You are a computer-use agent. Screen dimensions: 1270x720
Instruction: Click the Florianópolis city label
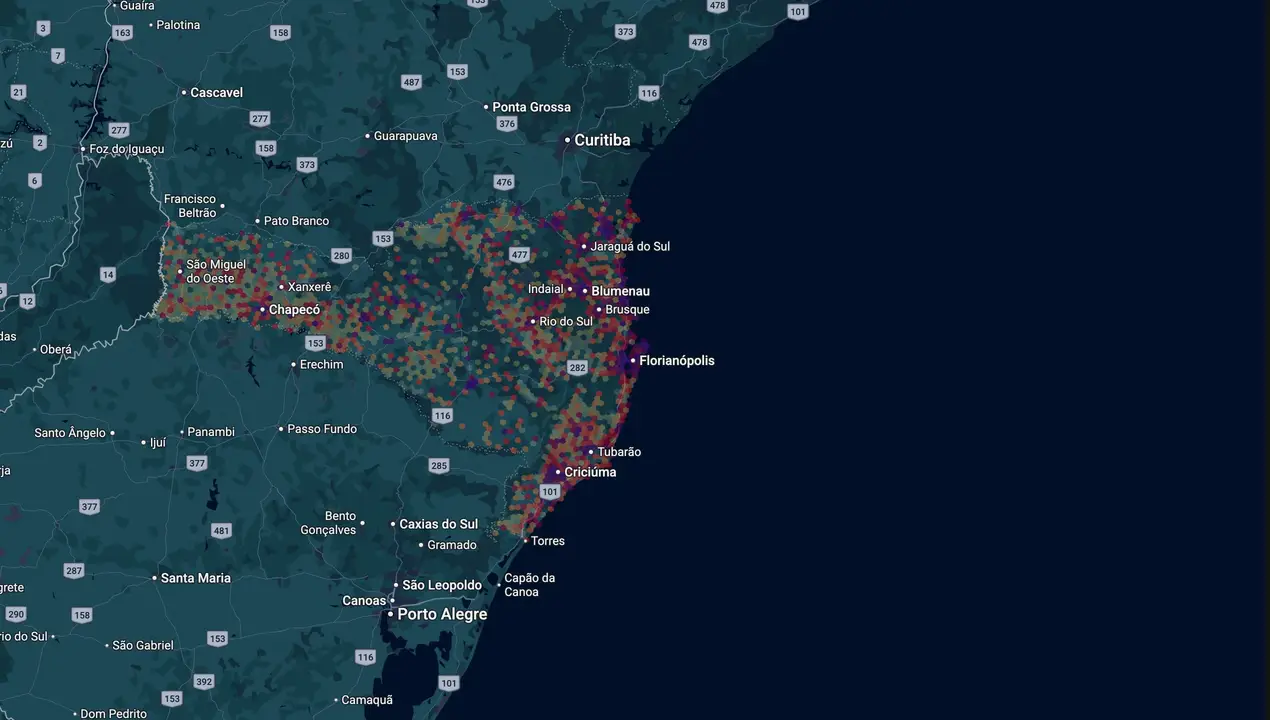pyautogui.click(x=677, y=360)
